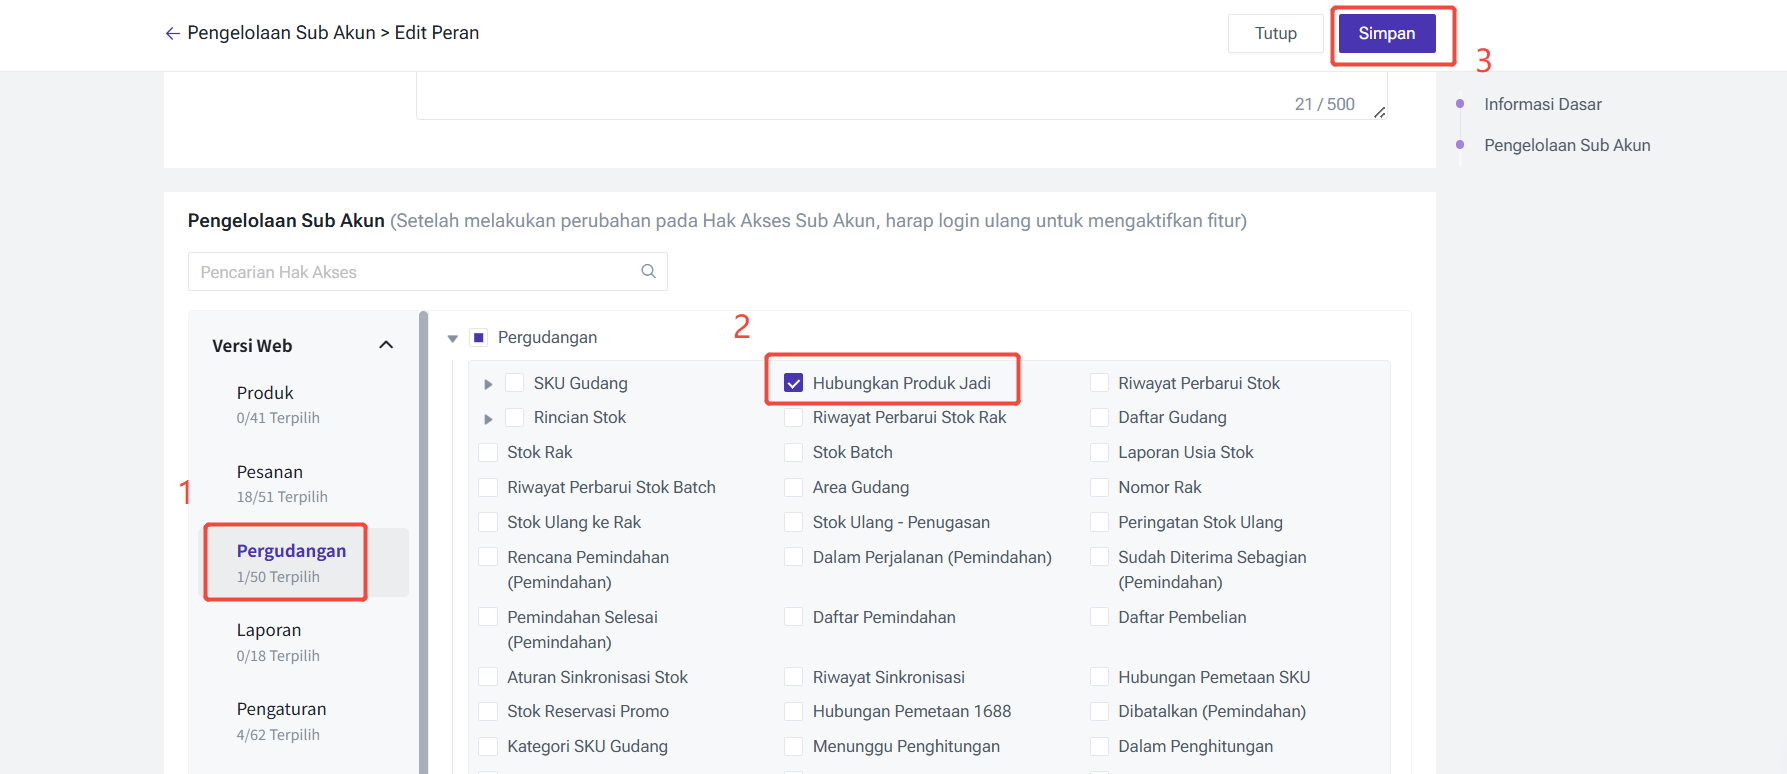The width and height of the screenshot is (1787, 774).
Task: Click the back arrow beside Pengelolaan Sub Akun
Action: coord(172,33)
